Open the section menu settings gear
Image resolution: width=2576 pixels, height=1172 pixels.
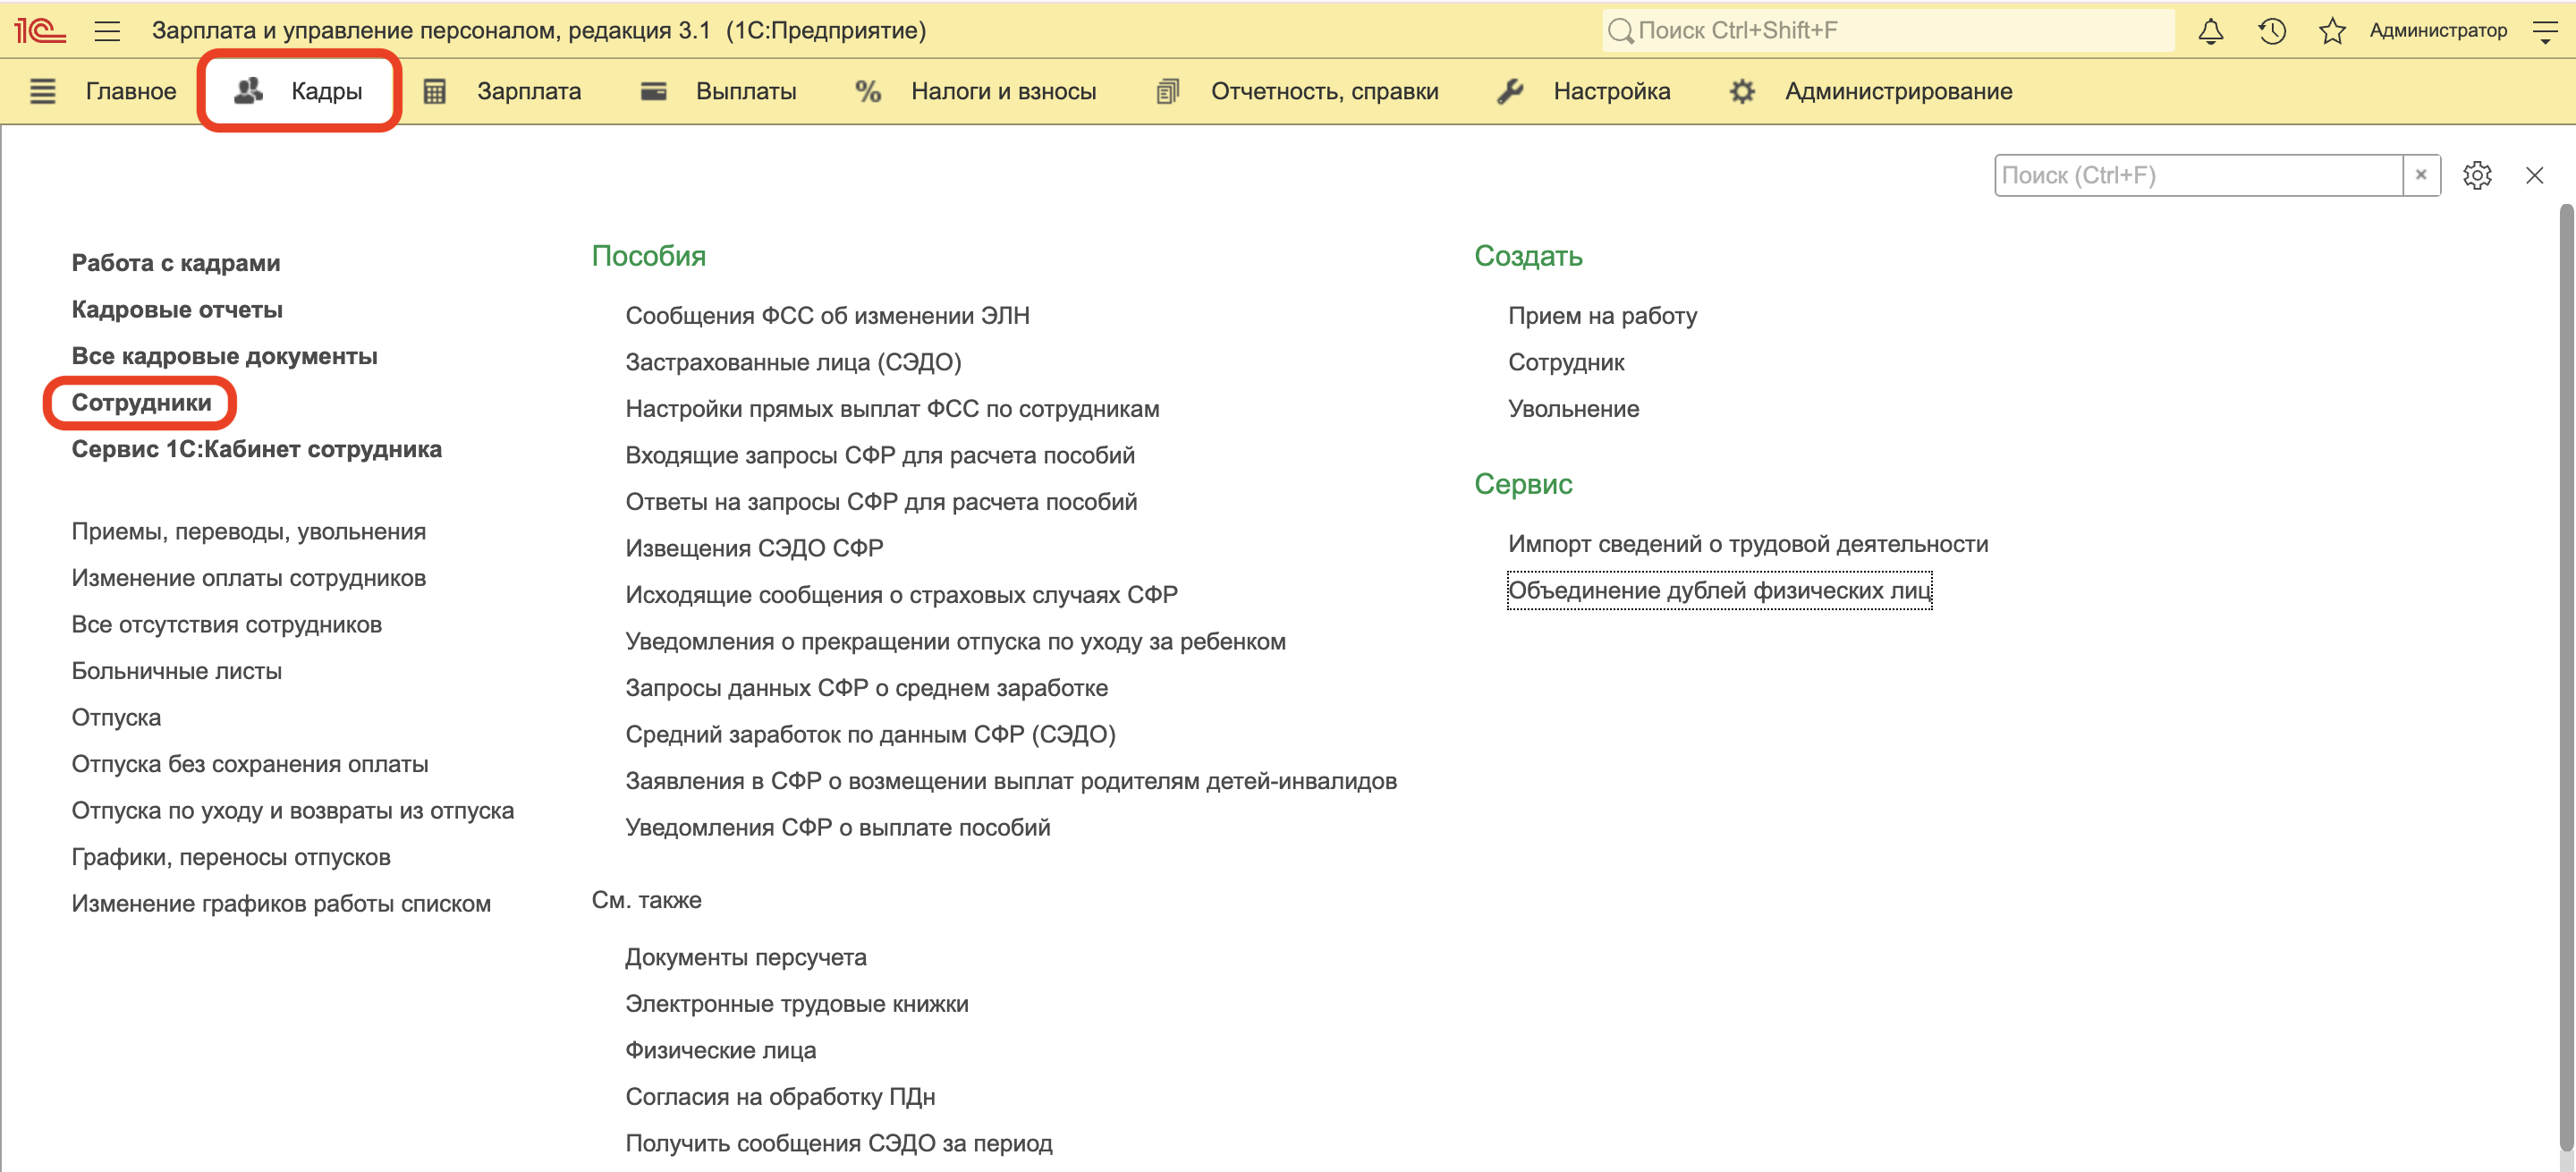click(2476, 175)
